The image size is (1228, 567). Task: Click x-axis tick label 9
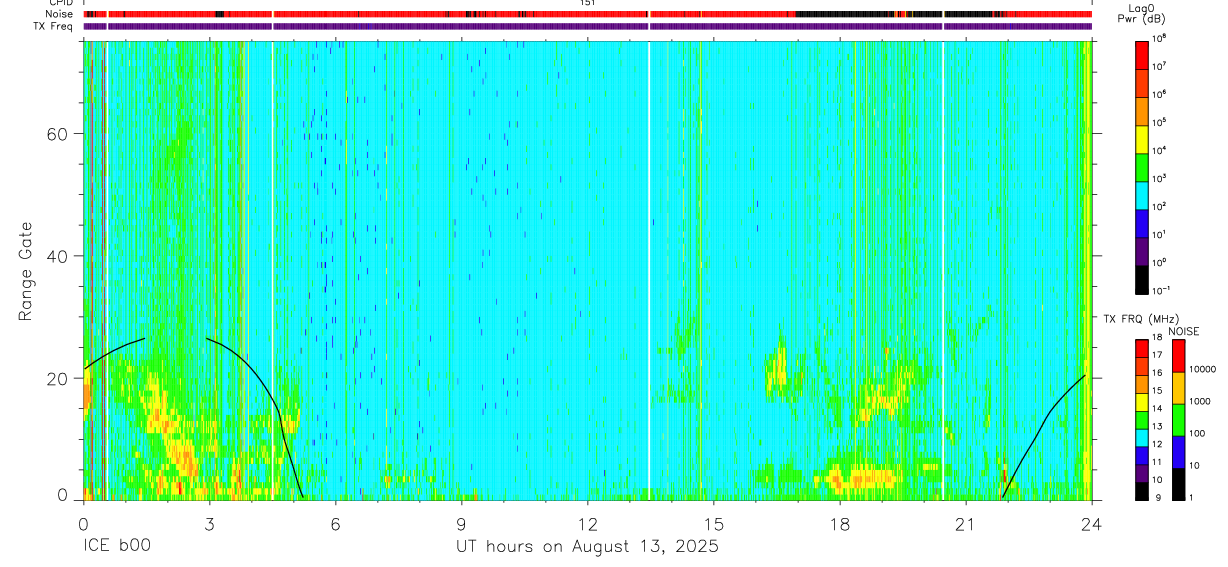tap(462, 524)
